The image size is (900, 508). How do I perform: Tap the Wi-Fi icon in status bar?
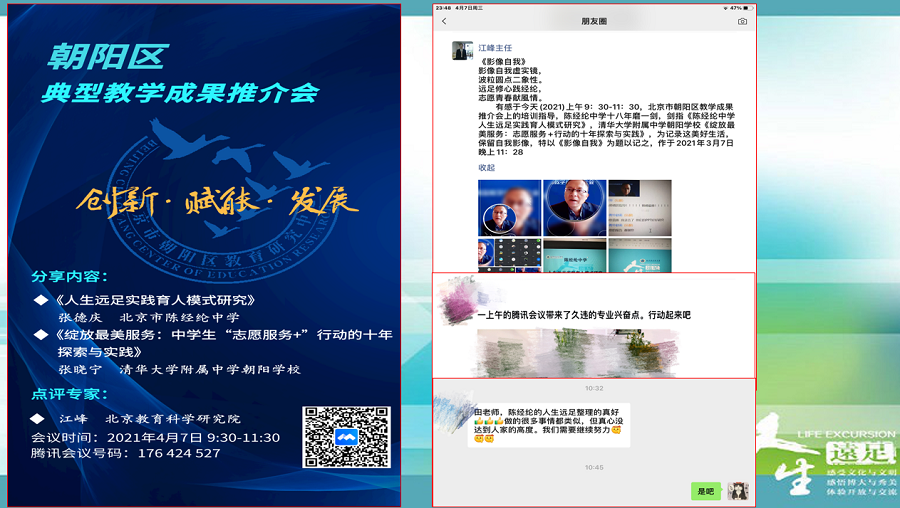[726, 8]
